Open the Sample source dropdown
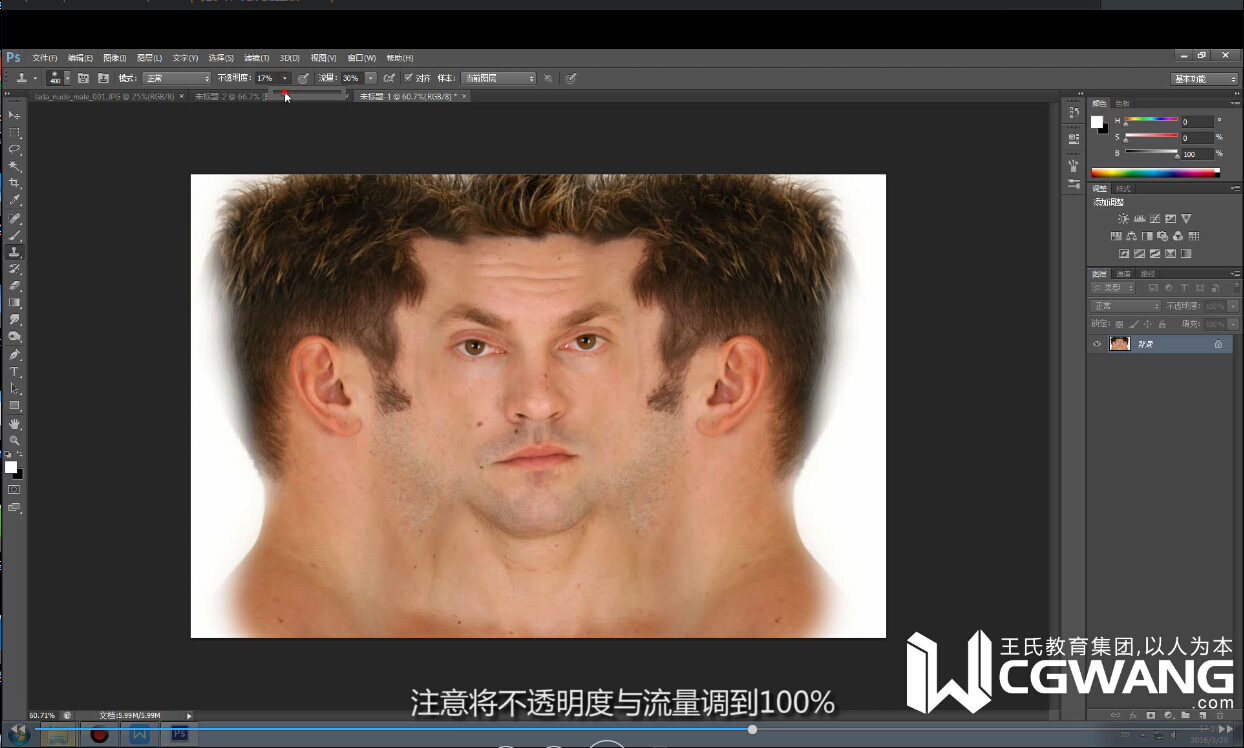The width and height of the screenshot is (1244, 748). coord(498,78)
